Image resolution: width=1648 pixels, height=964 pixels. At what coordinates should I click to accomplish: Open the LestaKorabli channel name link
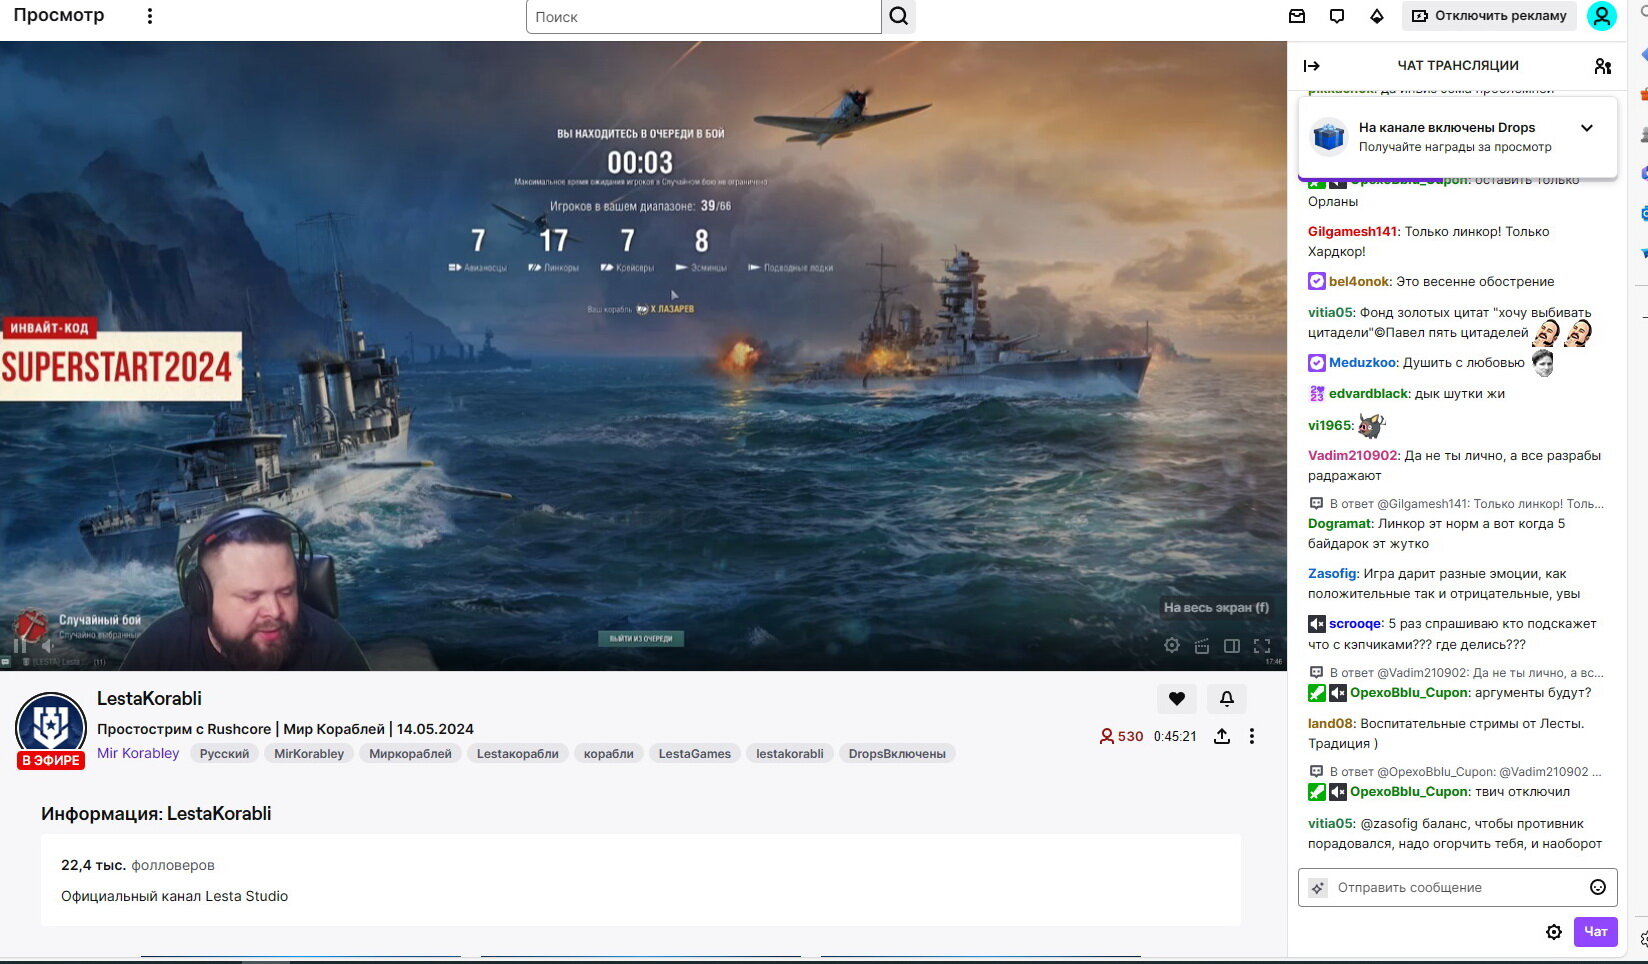pyautogui.click(x=149, y=698)
